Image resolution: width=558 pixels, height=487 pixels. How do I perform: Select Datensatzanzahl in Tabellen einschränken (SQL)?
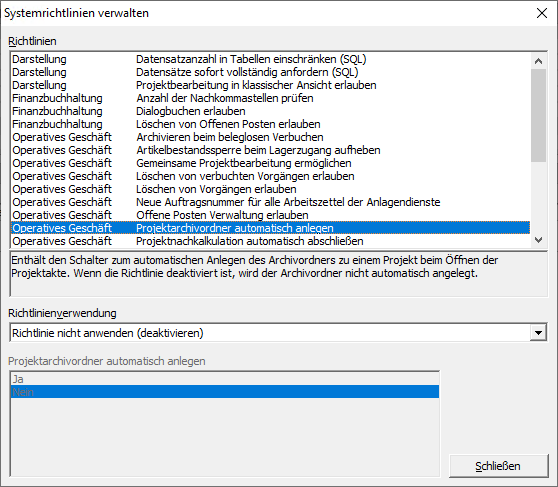(270, 59)
